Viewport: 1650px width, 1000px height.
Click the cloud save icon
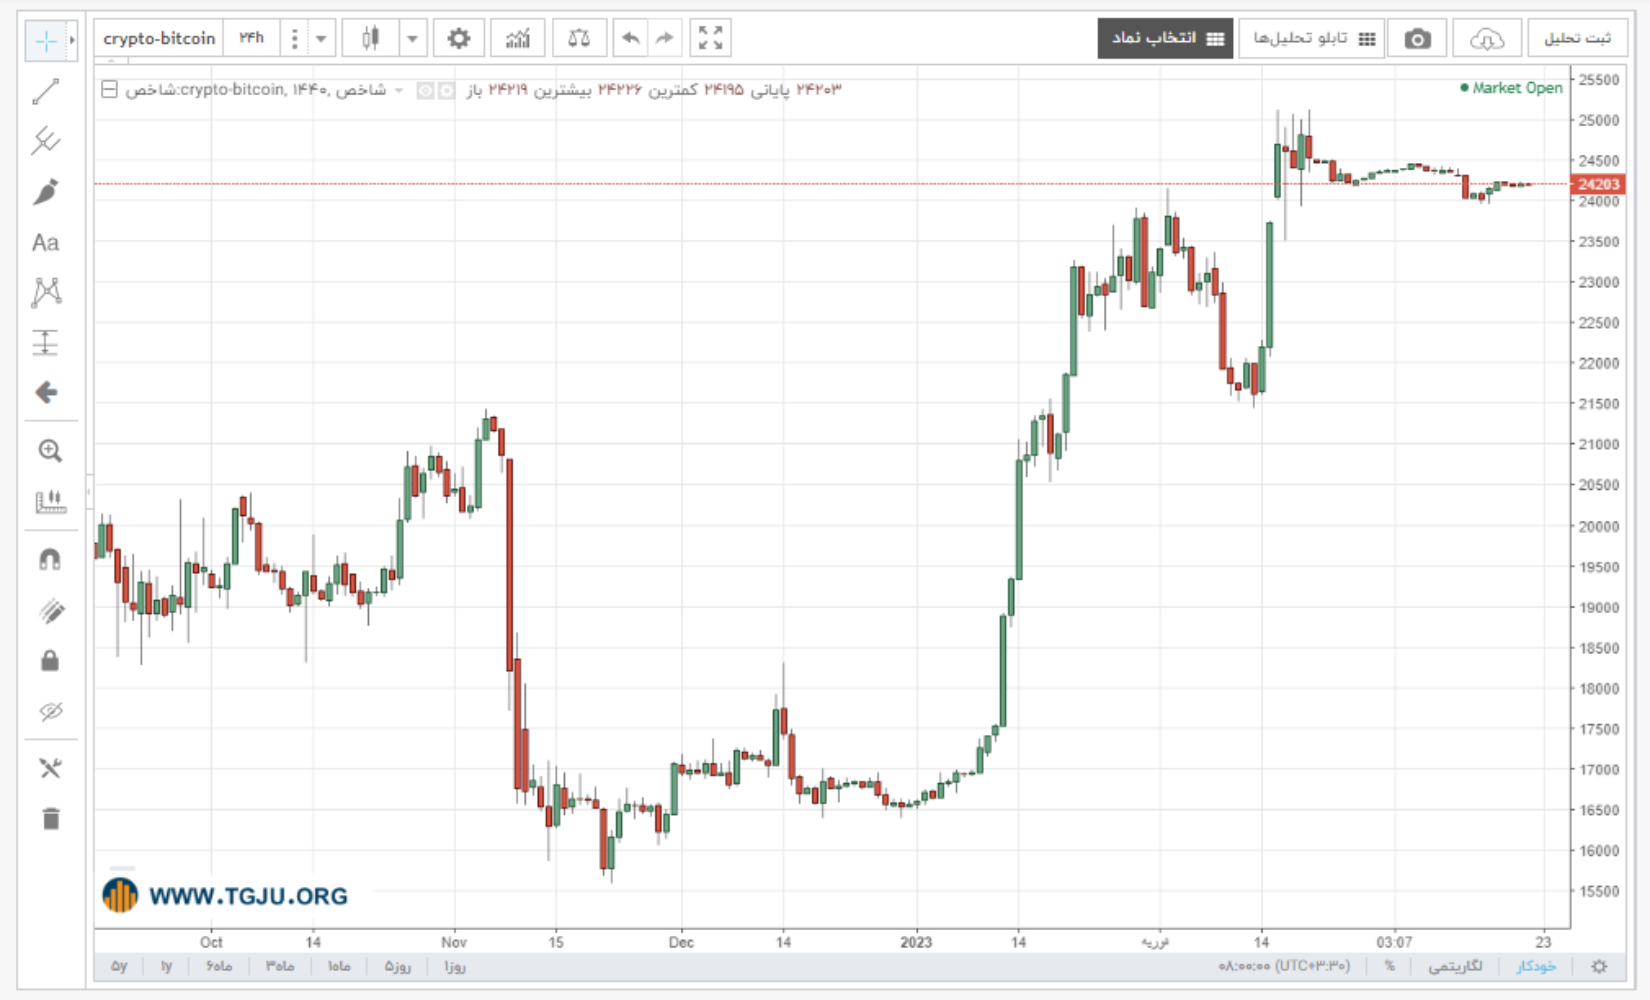[x=1487, y=39]
